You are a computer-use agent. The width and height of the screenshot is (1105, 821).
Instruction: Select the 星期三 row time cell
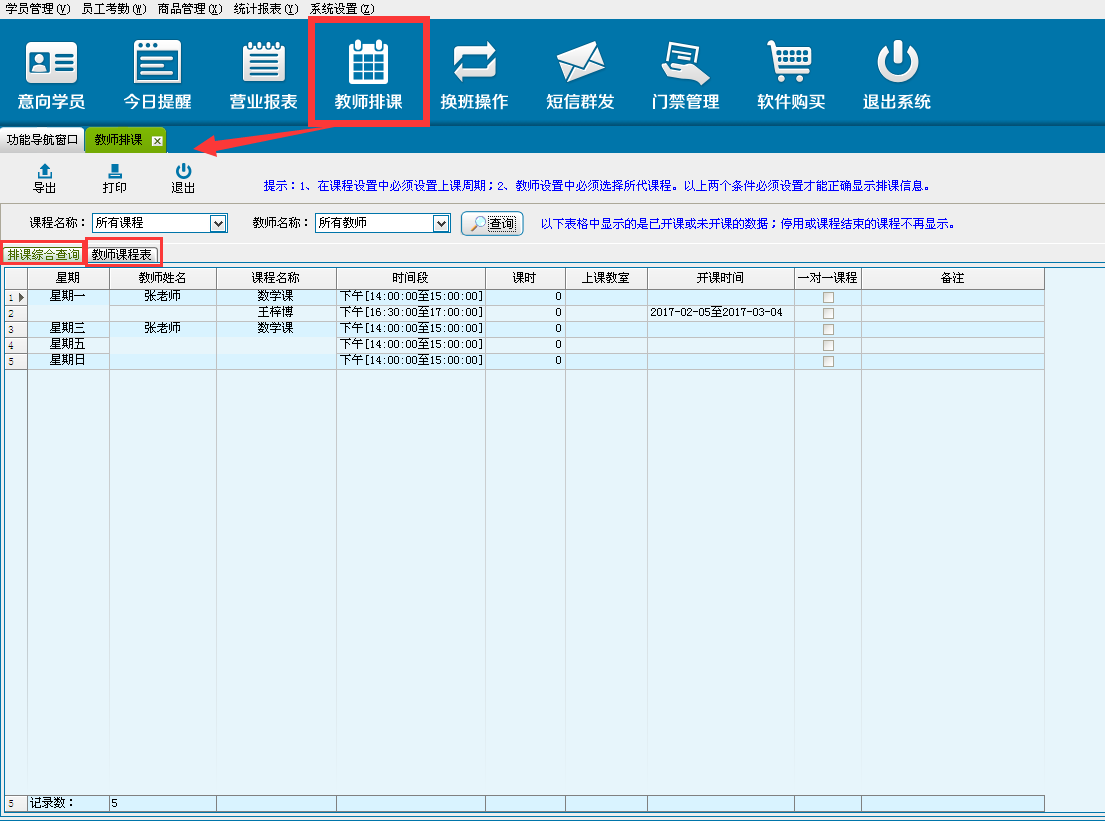coord(411,328)
